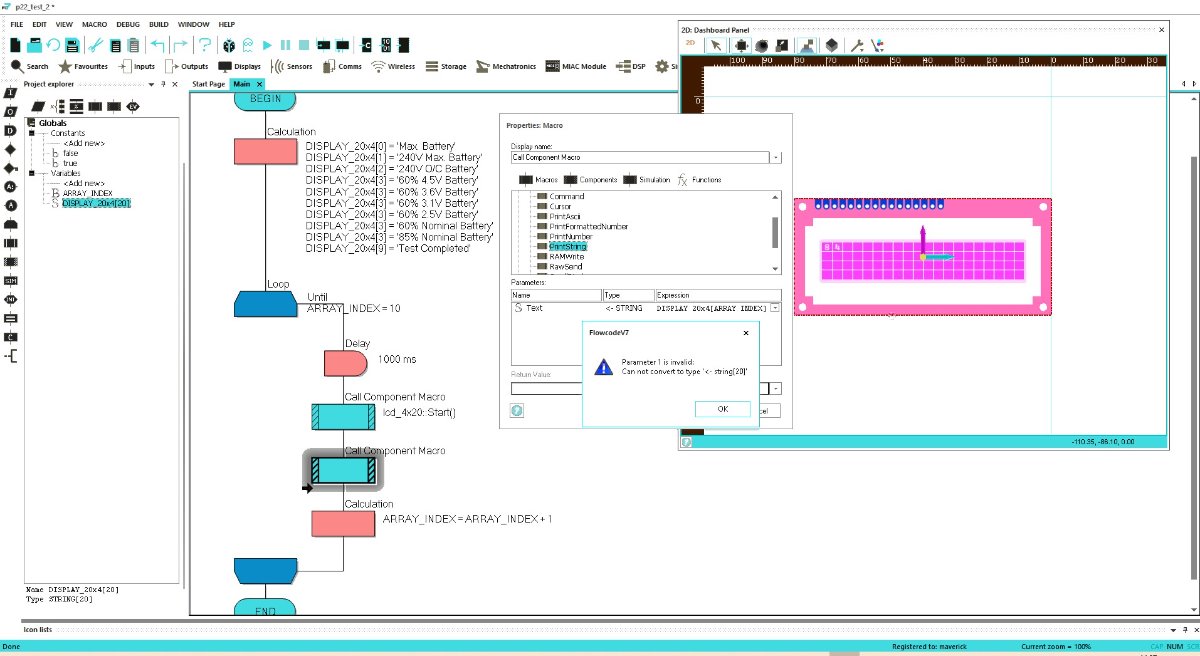Select the Decision diamond icon in left toolbar
1200x656 pixels.
(x=10, y=149)
